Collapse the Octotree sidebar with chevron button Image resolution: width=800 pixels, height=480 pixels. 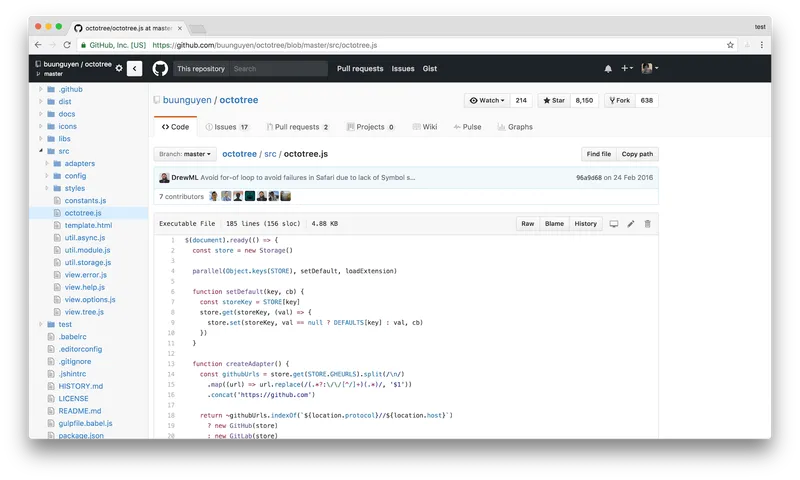135,68
